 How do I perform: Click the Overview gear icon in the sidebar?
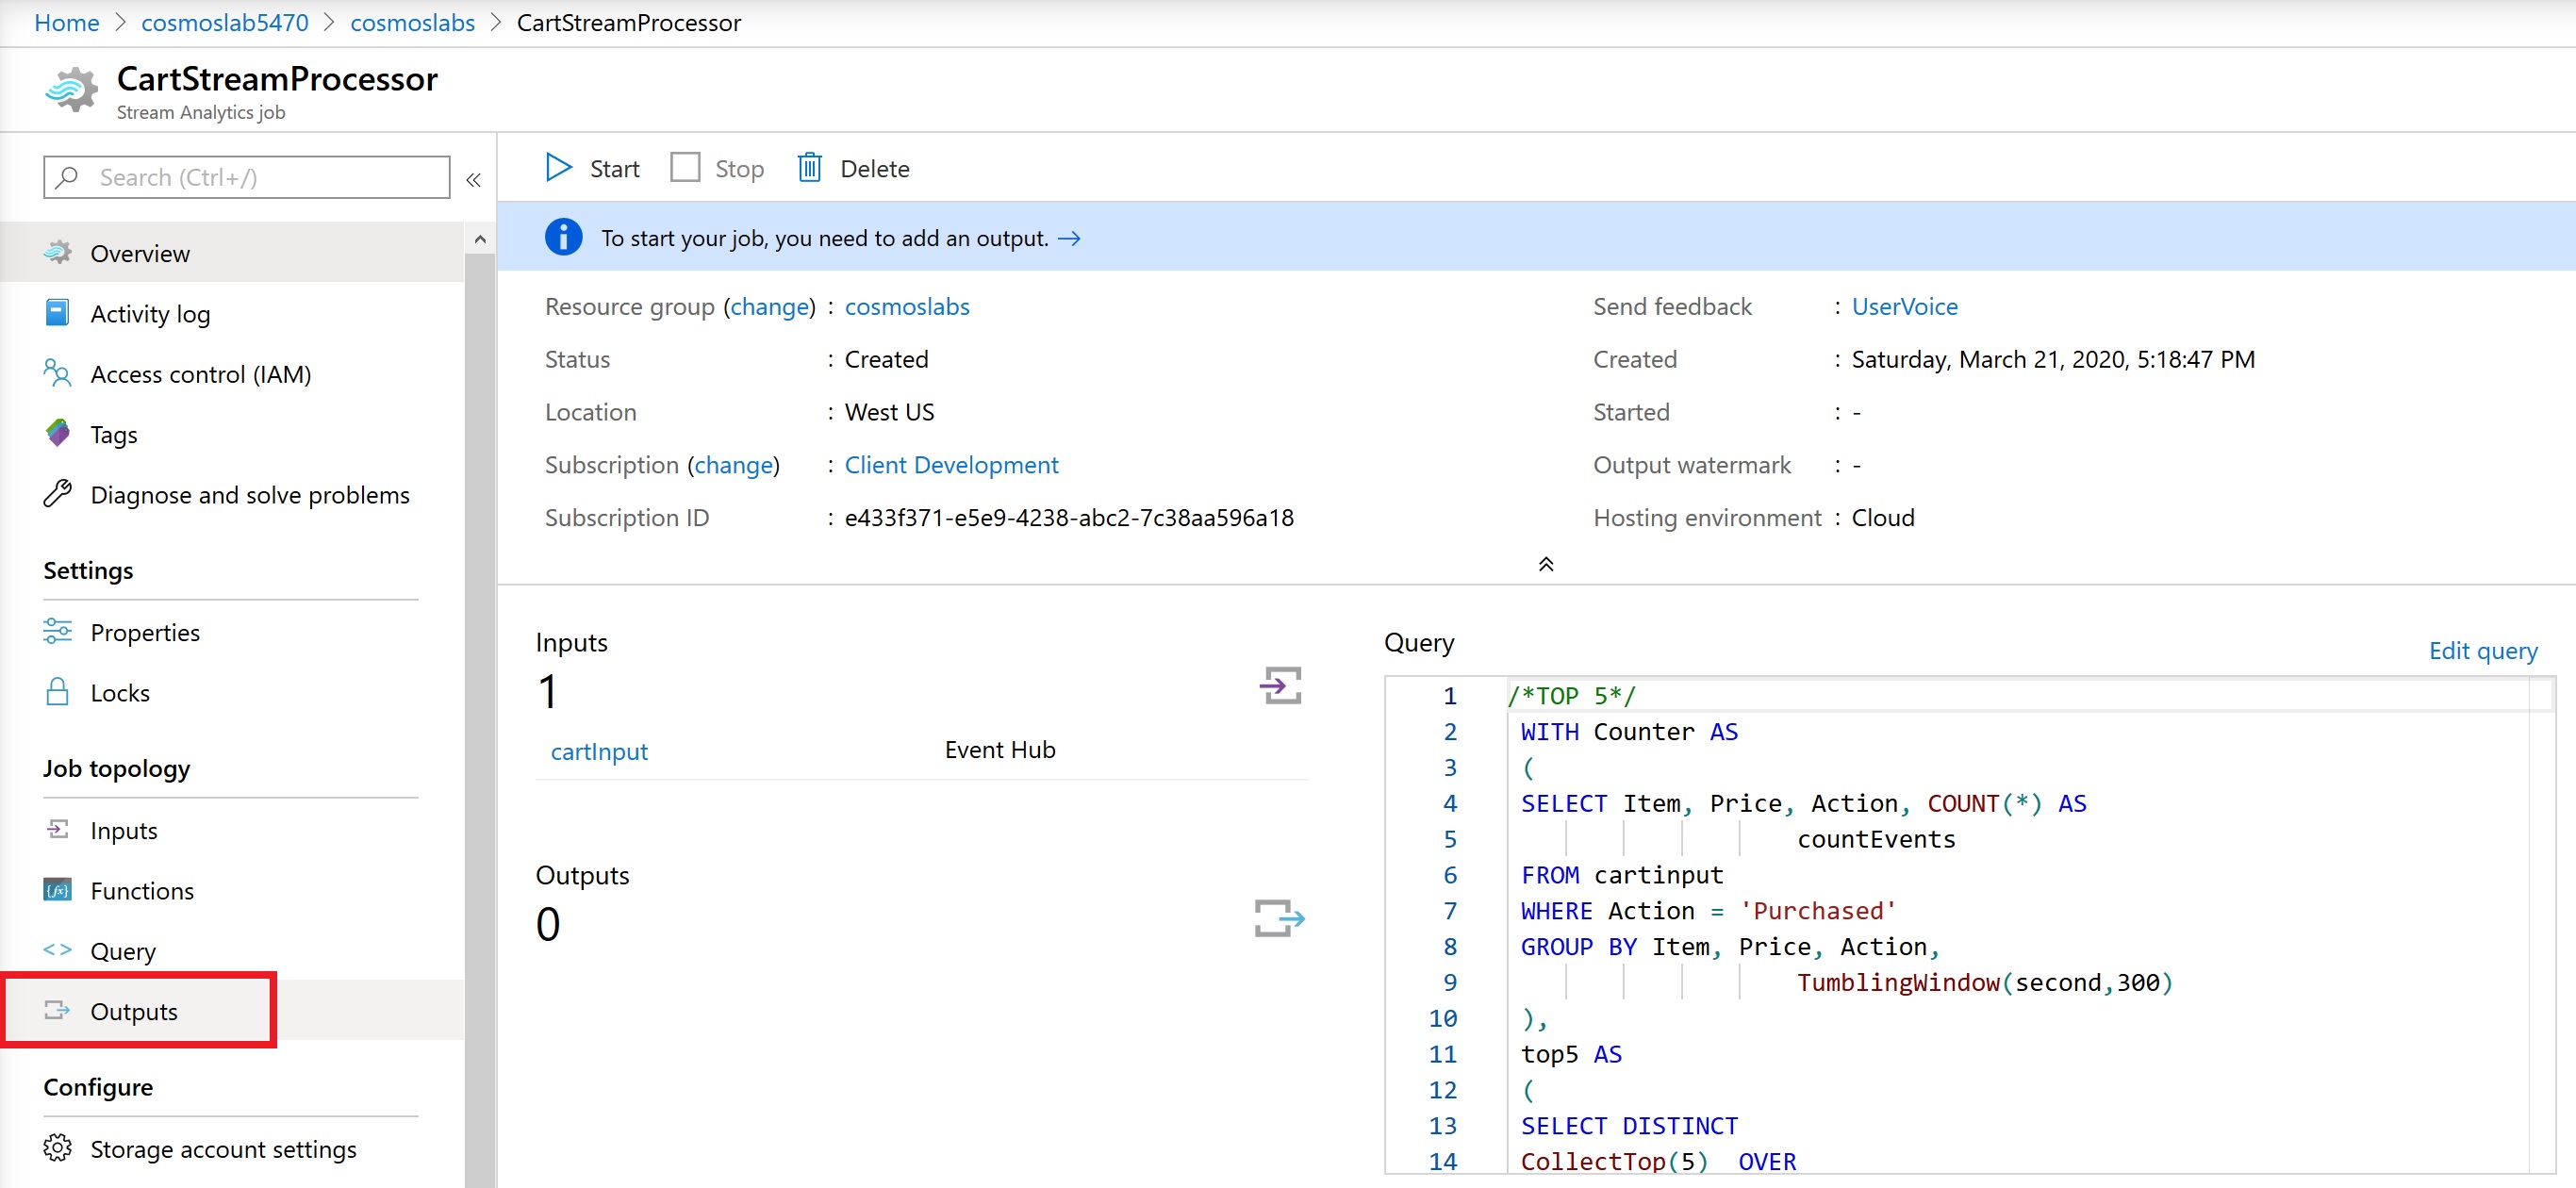coord(57,253)
